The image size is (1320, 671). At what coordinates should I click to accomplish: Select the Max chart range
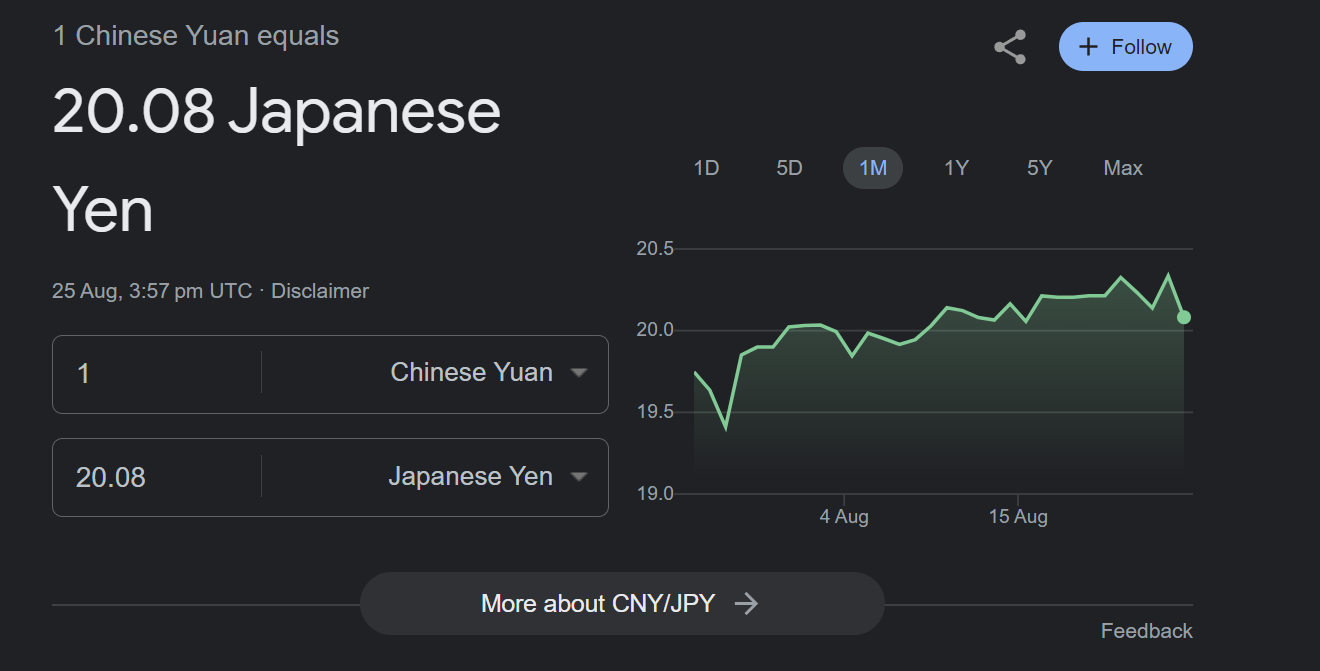[x=1123, y=168]
